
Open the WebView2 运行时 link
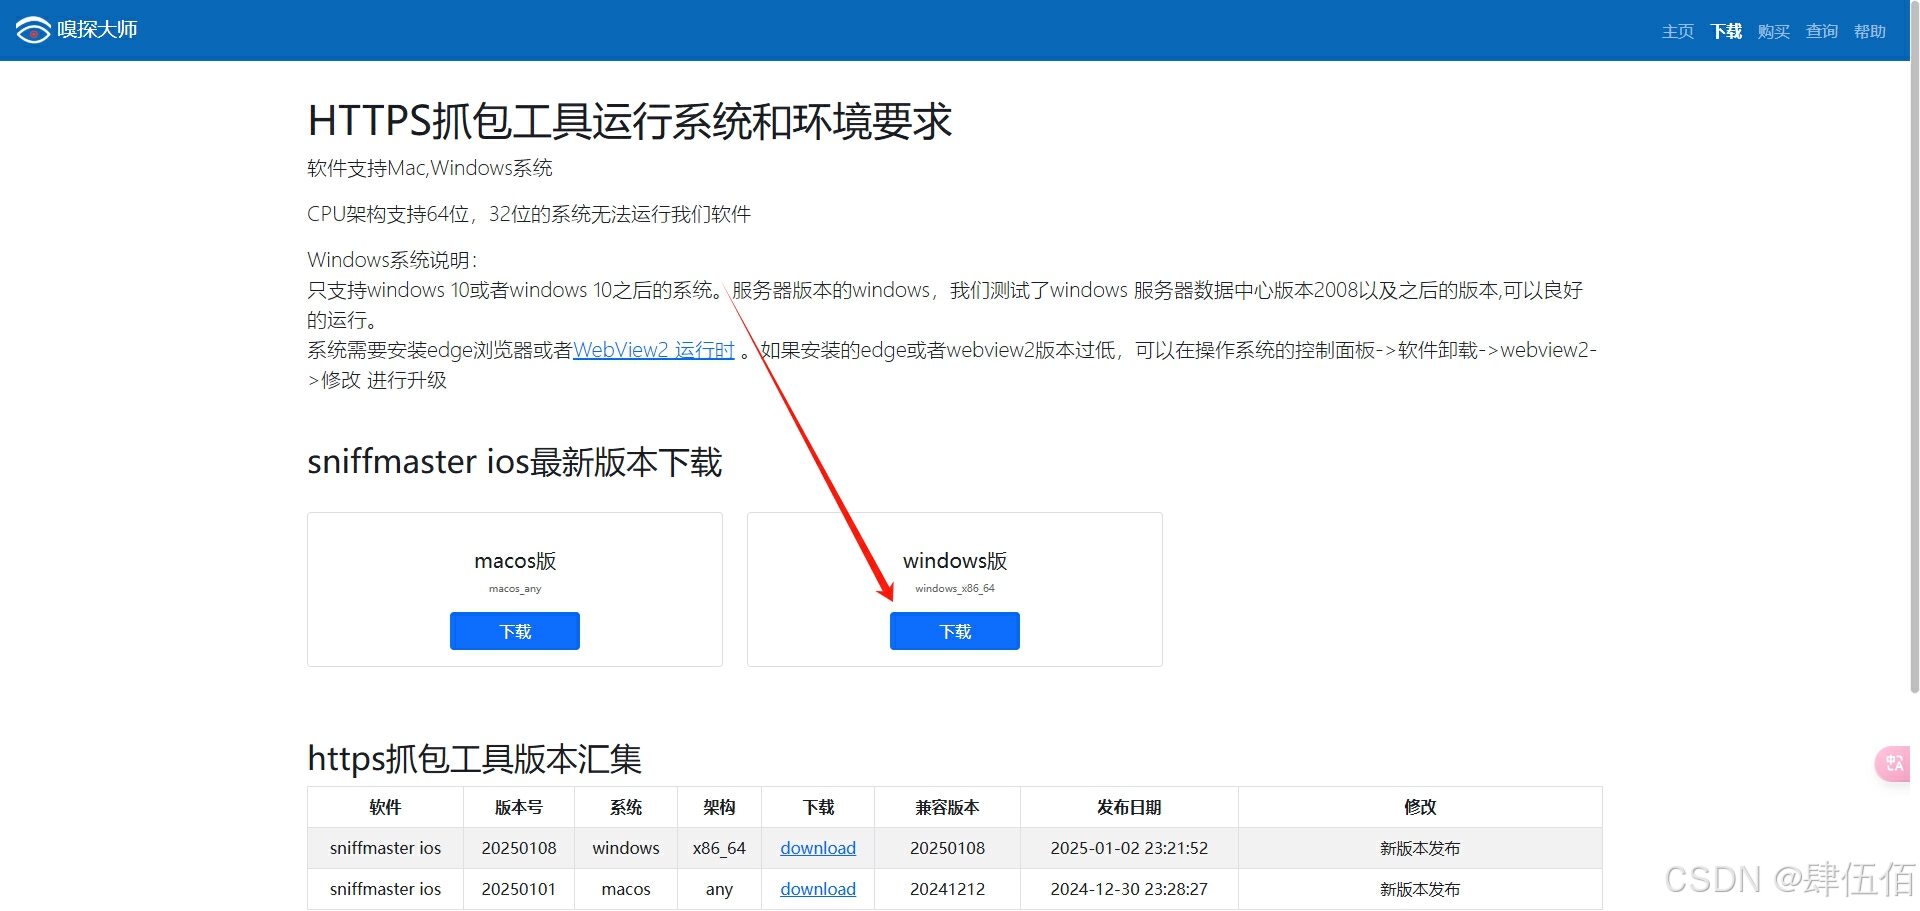click(652, 350)
